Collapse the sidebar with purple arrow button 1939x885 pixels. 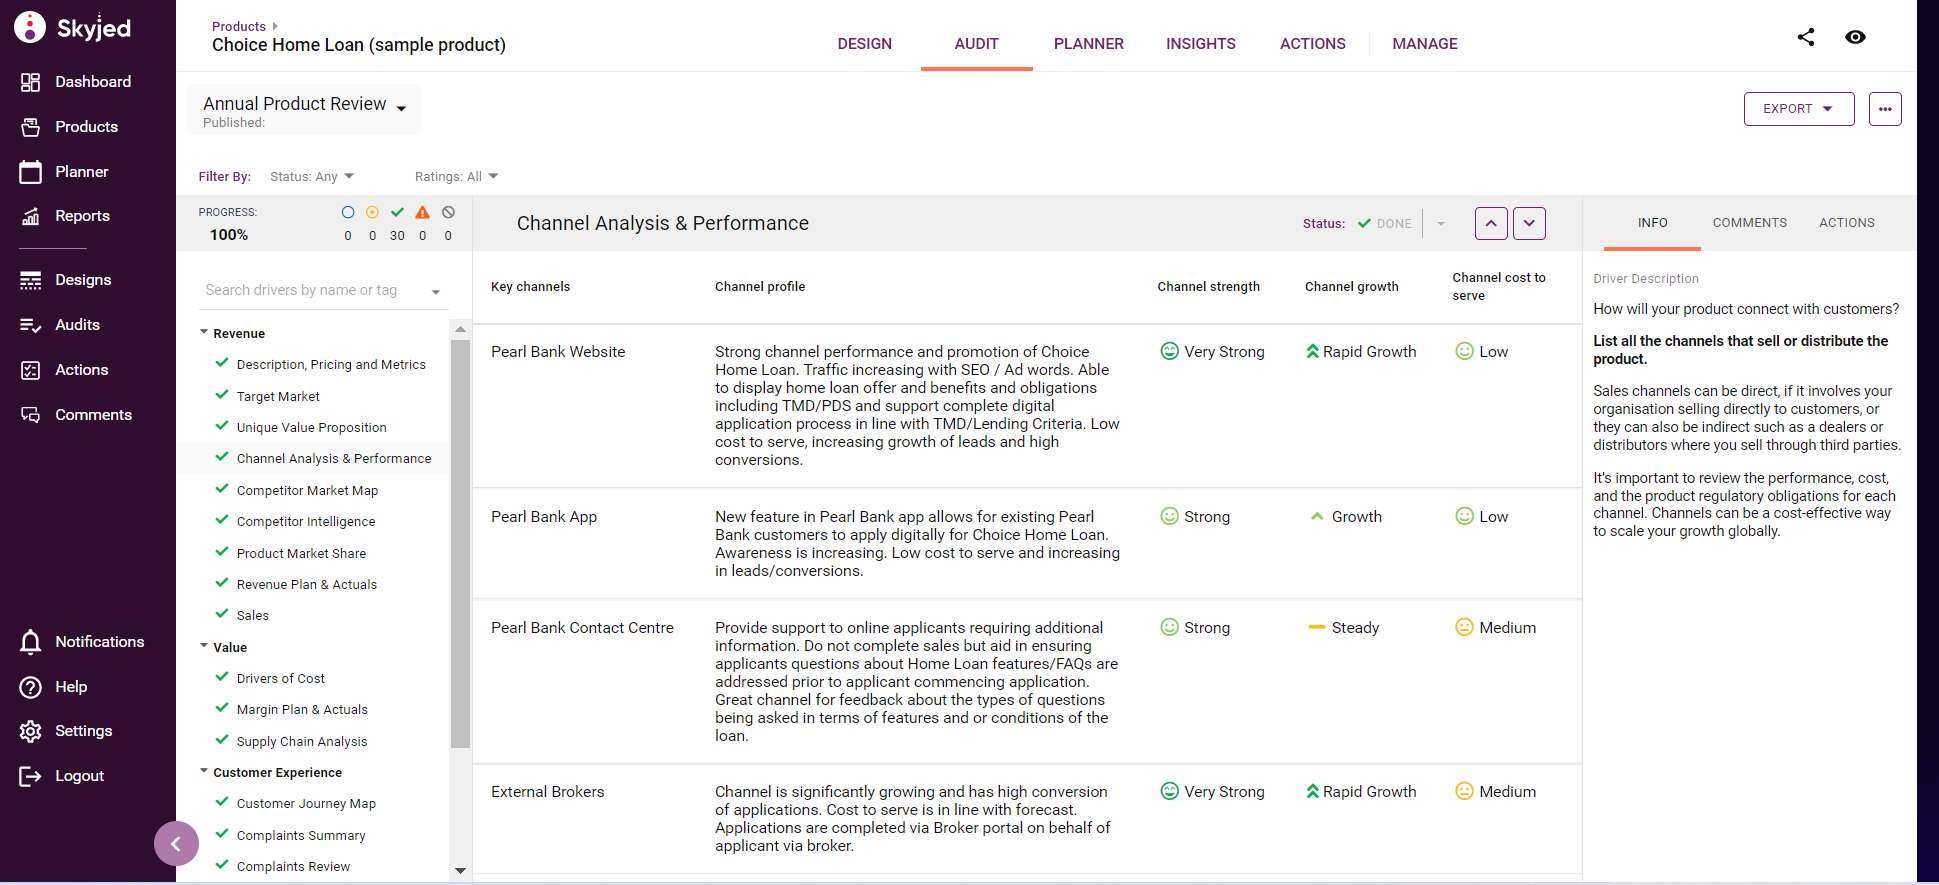click(x=176, y=844)
